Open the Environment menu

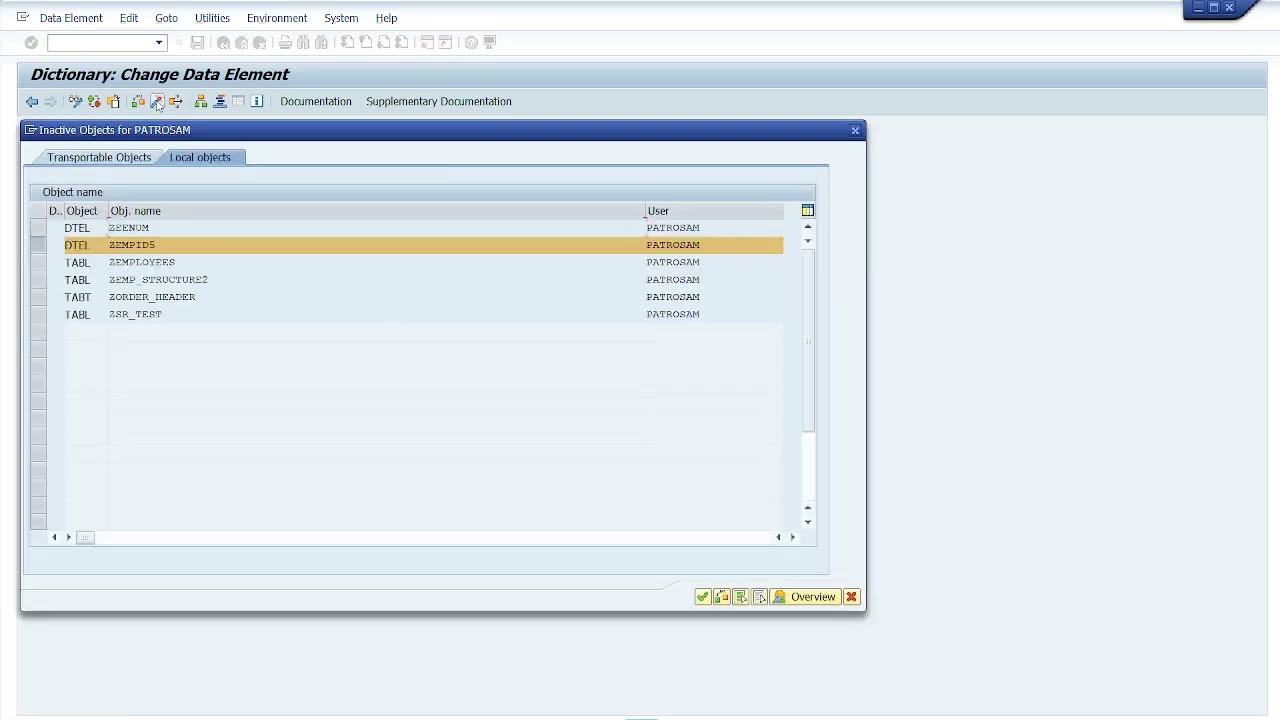click(x=277, y=18)
